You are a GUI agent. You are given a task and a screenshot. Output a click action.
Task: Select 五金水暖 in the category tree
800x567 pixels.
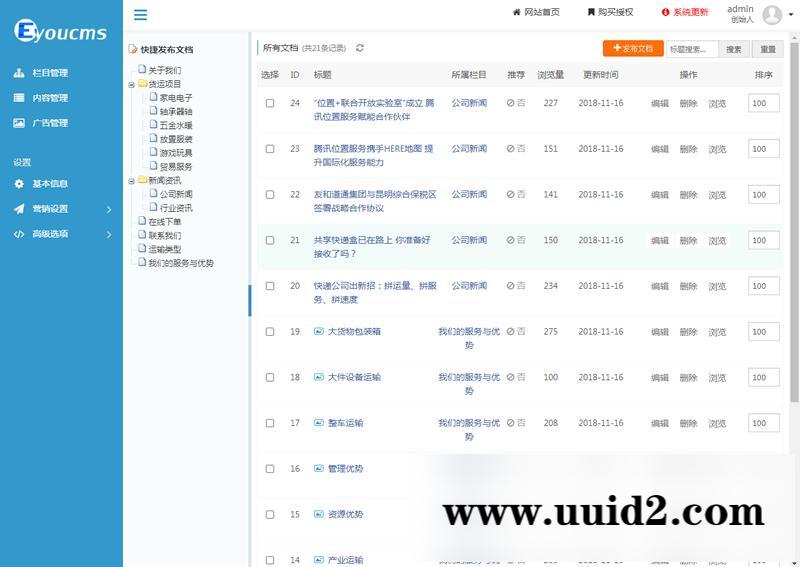(x=176, y=125)
